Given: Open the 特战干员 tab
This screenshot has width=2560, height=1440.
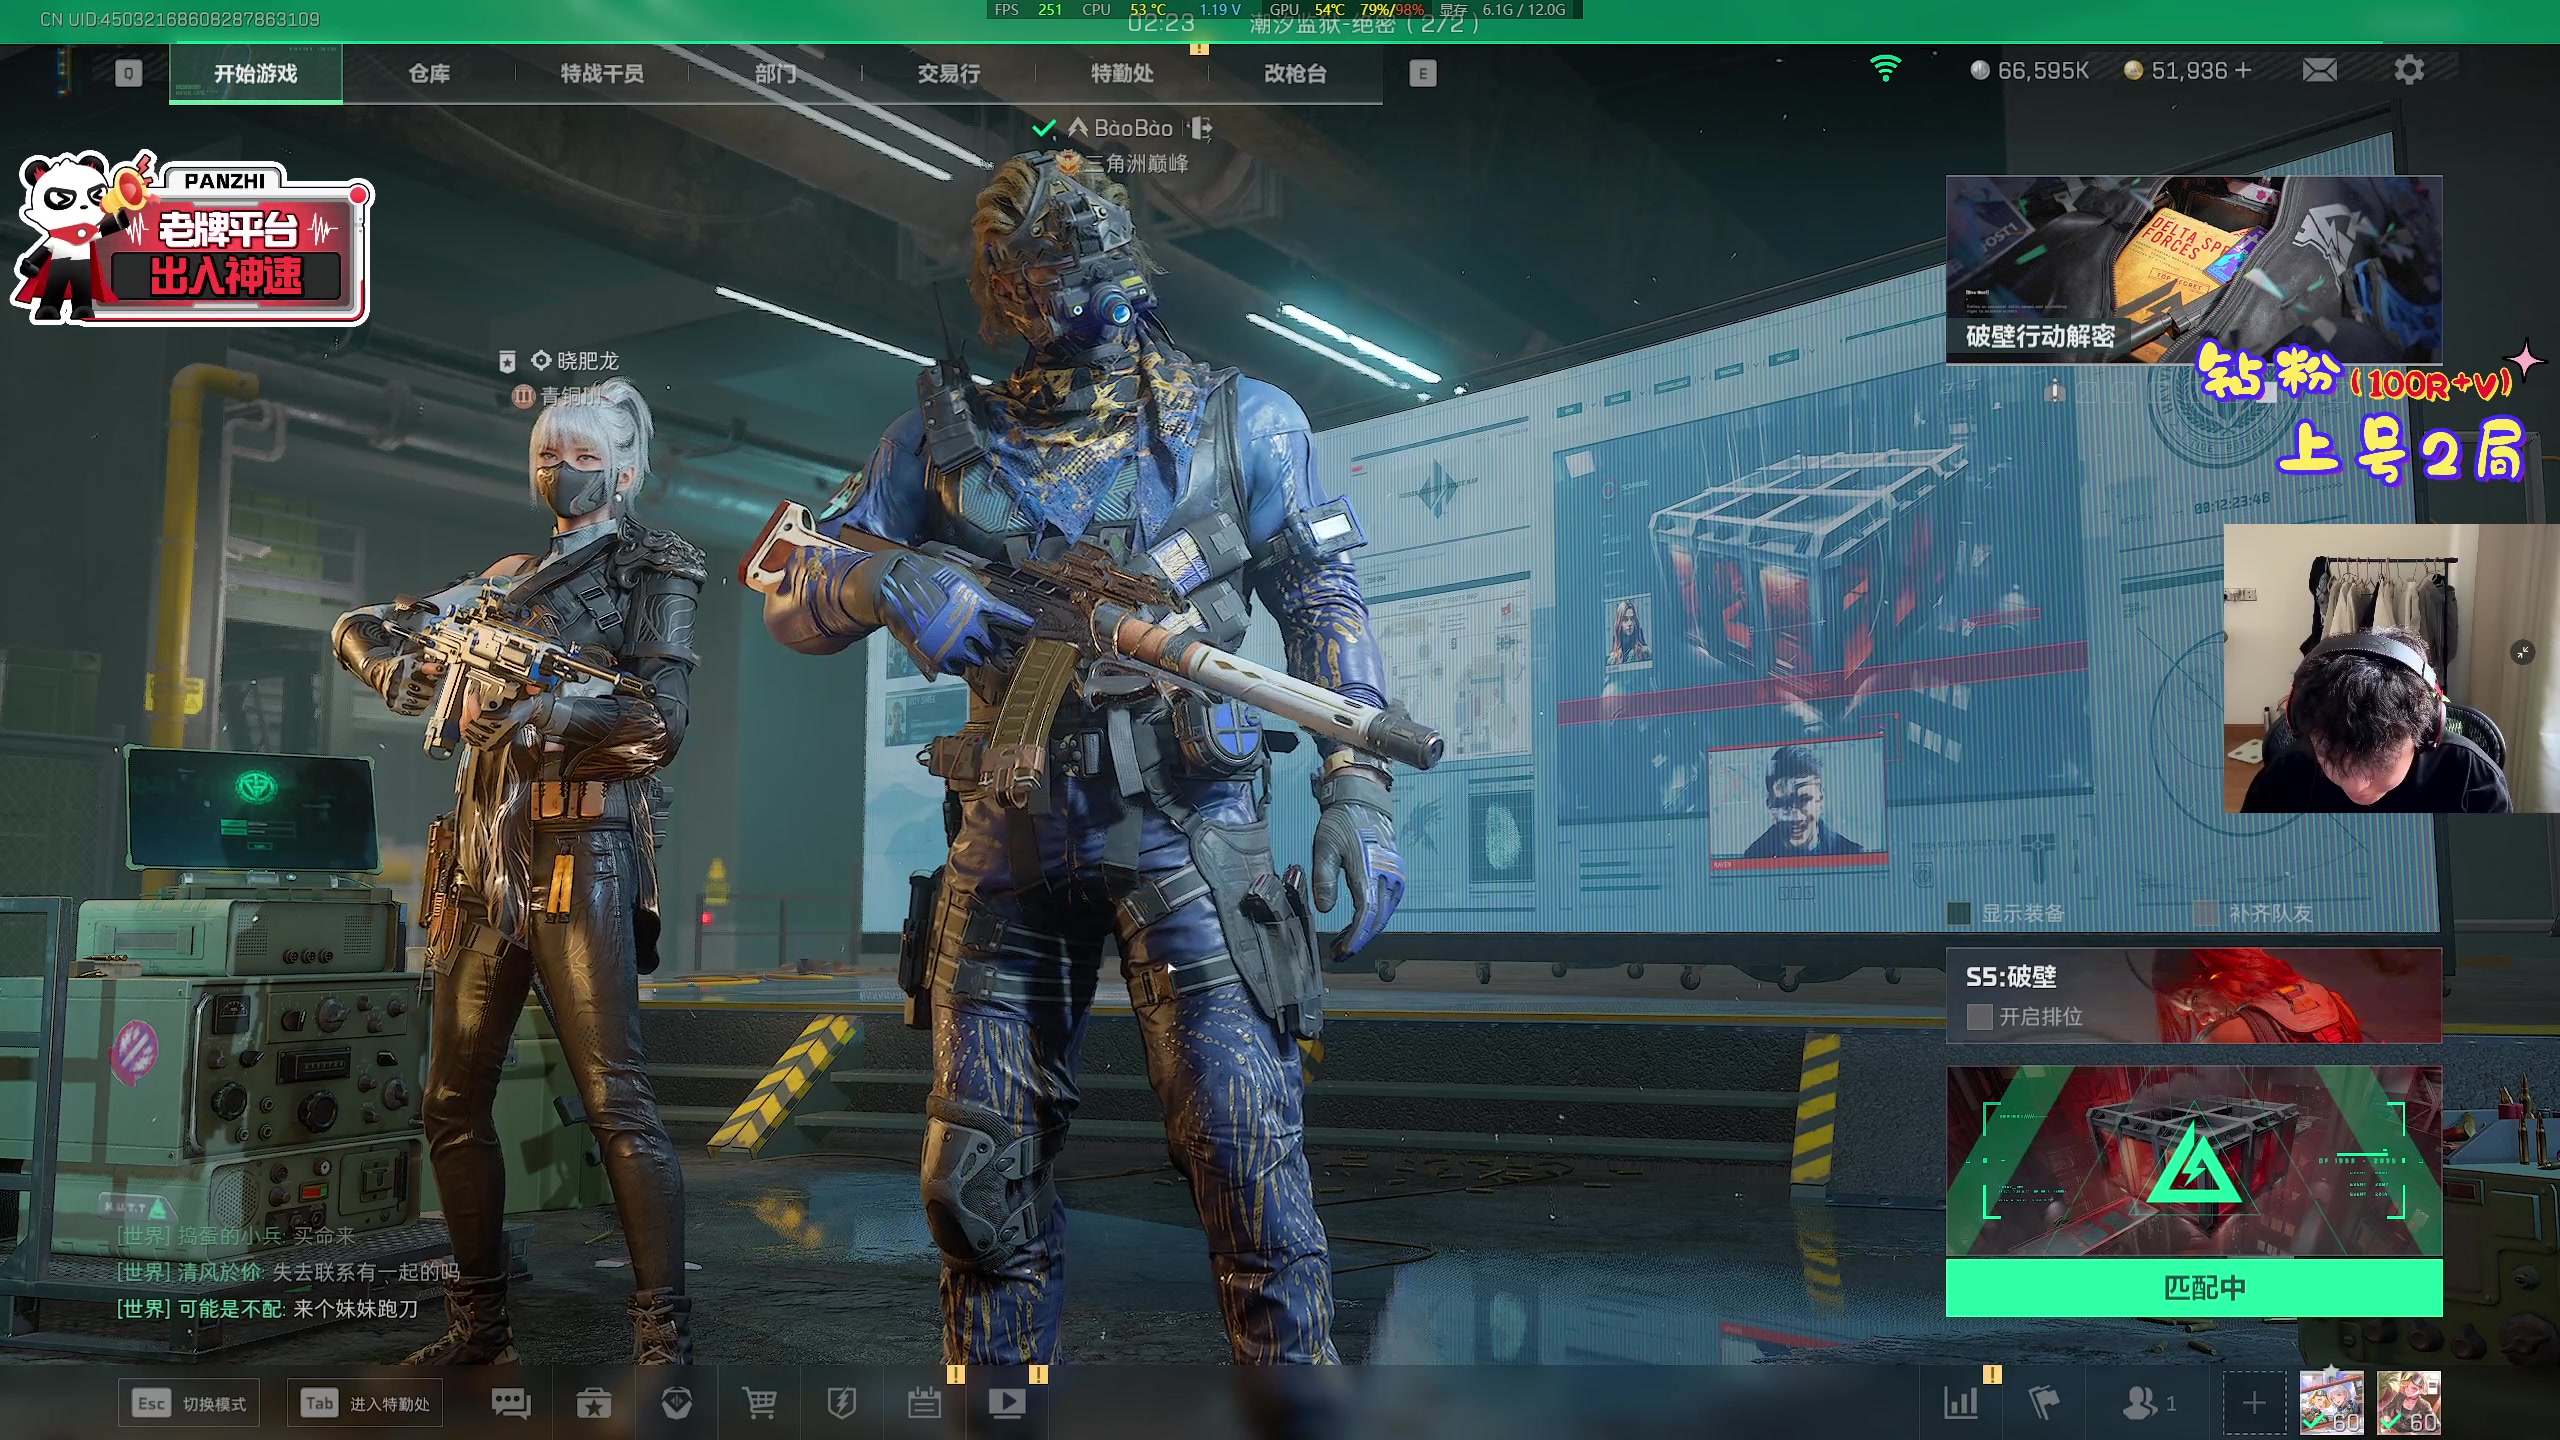Looking at the screenshot, I should [x=602, y=73].
